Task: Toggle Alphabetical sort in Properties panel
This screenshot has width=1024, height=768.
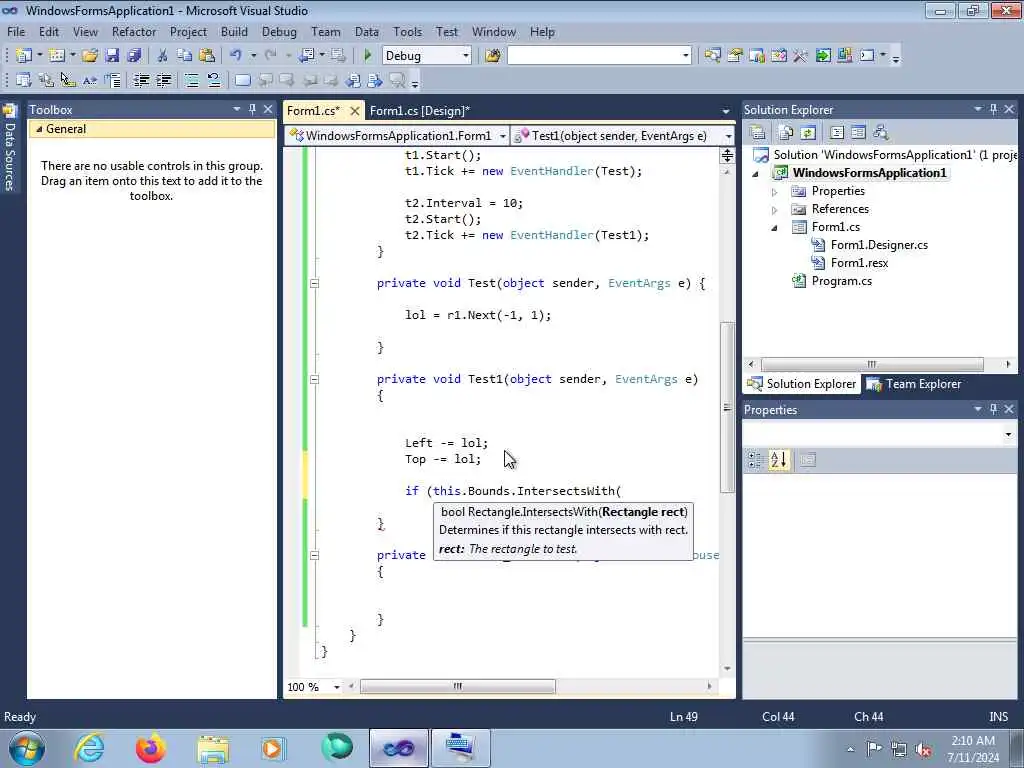Action: click(778, 460)
